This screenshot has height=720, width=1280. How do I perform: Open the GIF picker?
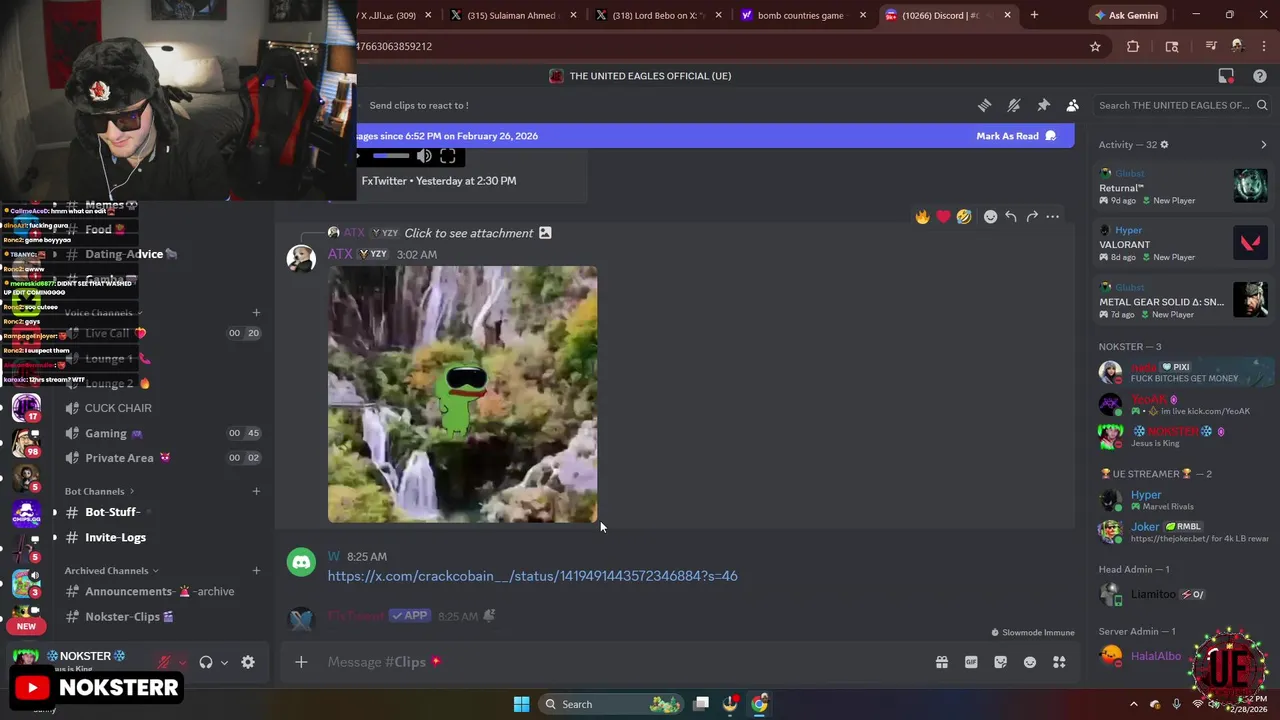click(971, 662)
